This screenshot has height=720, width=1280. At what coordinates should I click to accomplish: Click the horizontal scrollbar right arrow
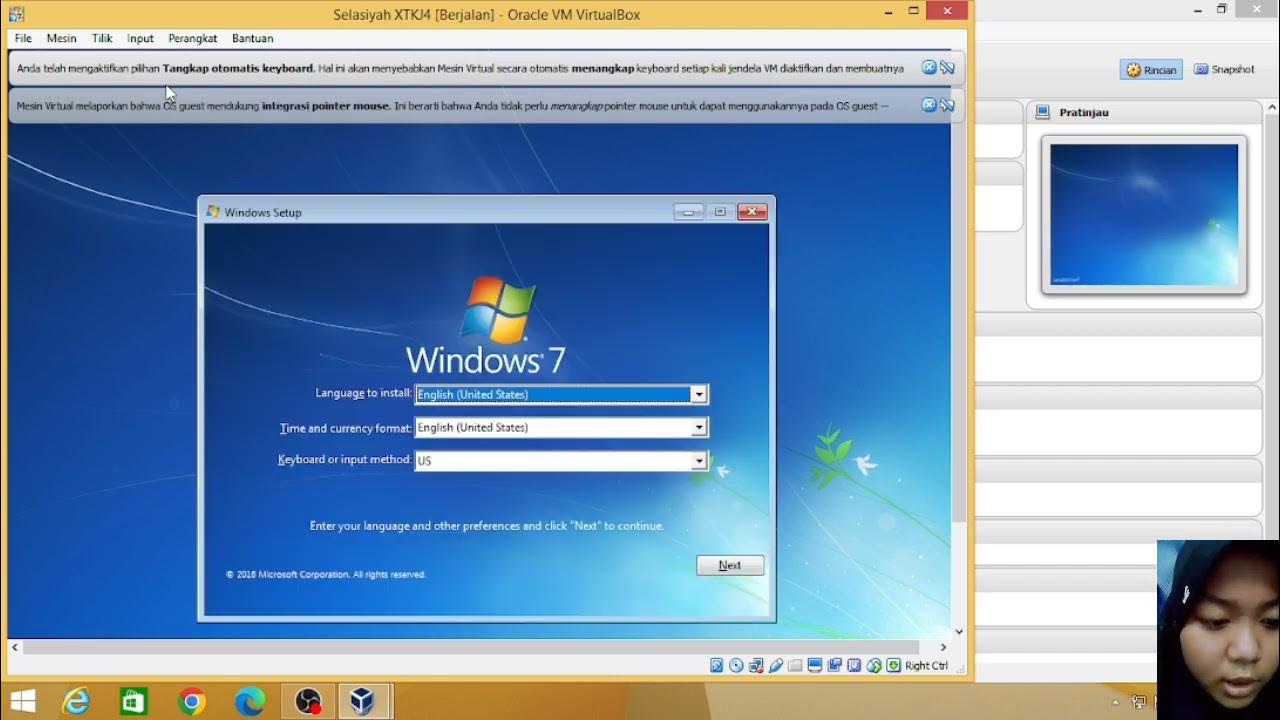pos(943,647)
